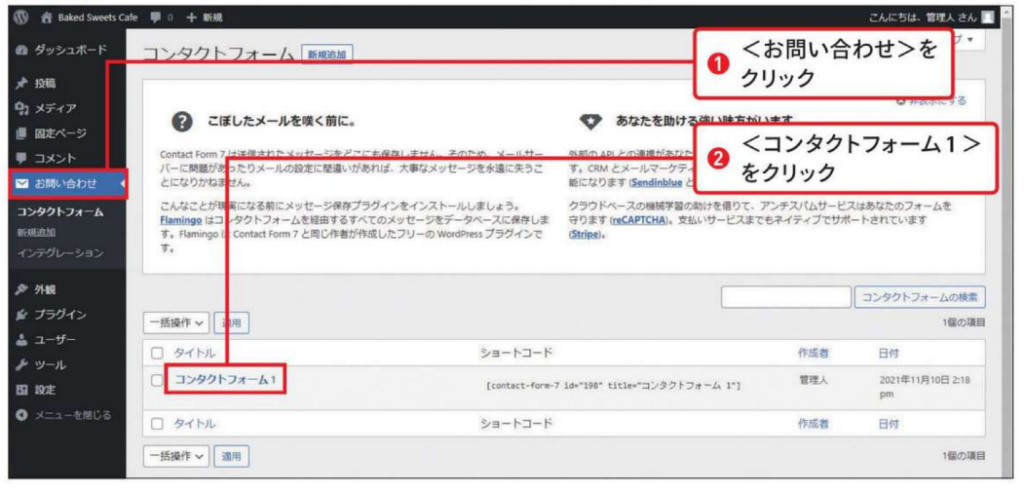Screen dimensions: 1024x492
Task: Click the 新規追加 button beside page title
Action: pyautogui.click(x=327, y=55)
